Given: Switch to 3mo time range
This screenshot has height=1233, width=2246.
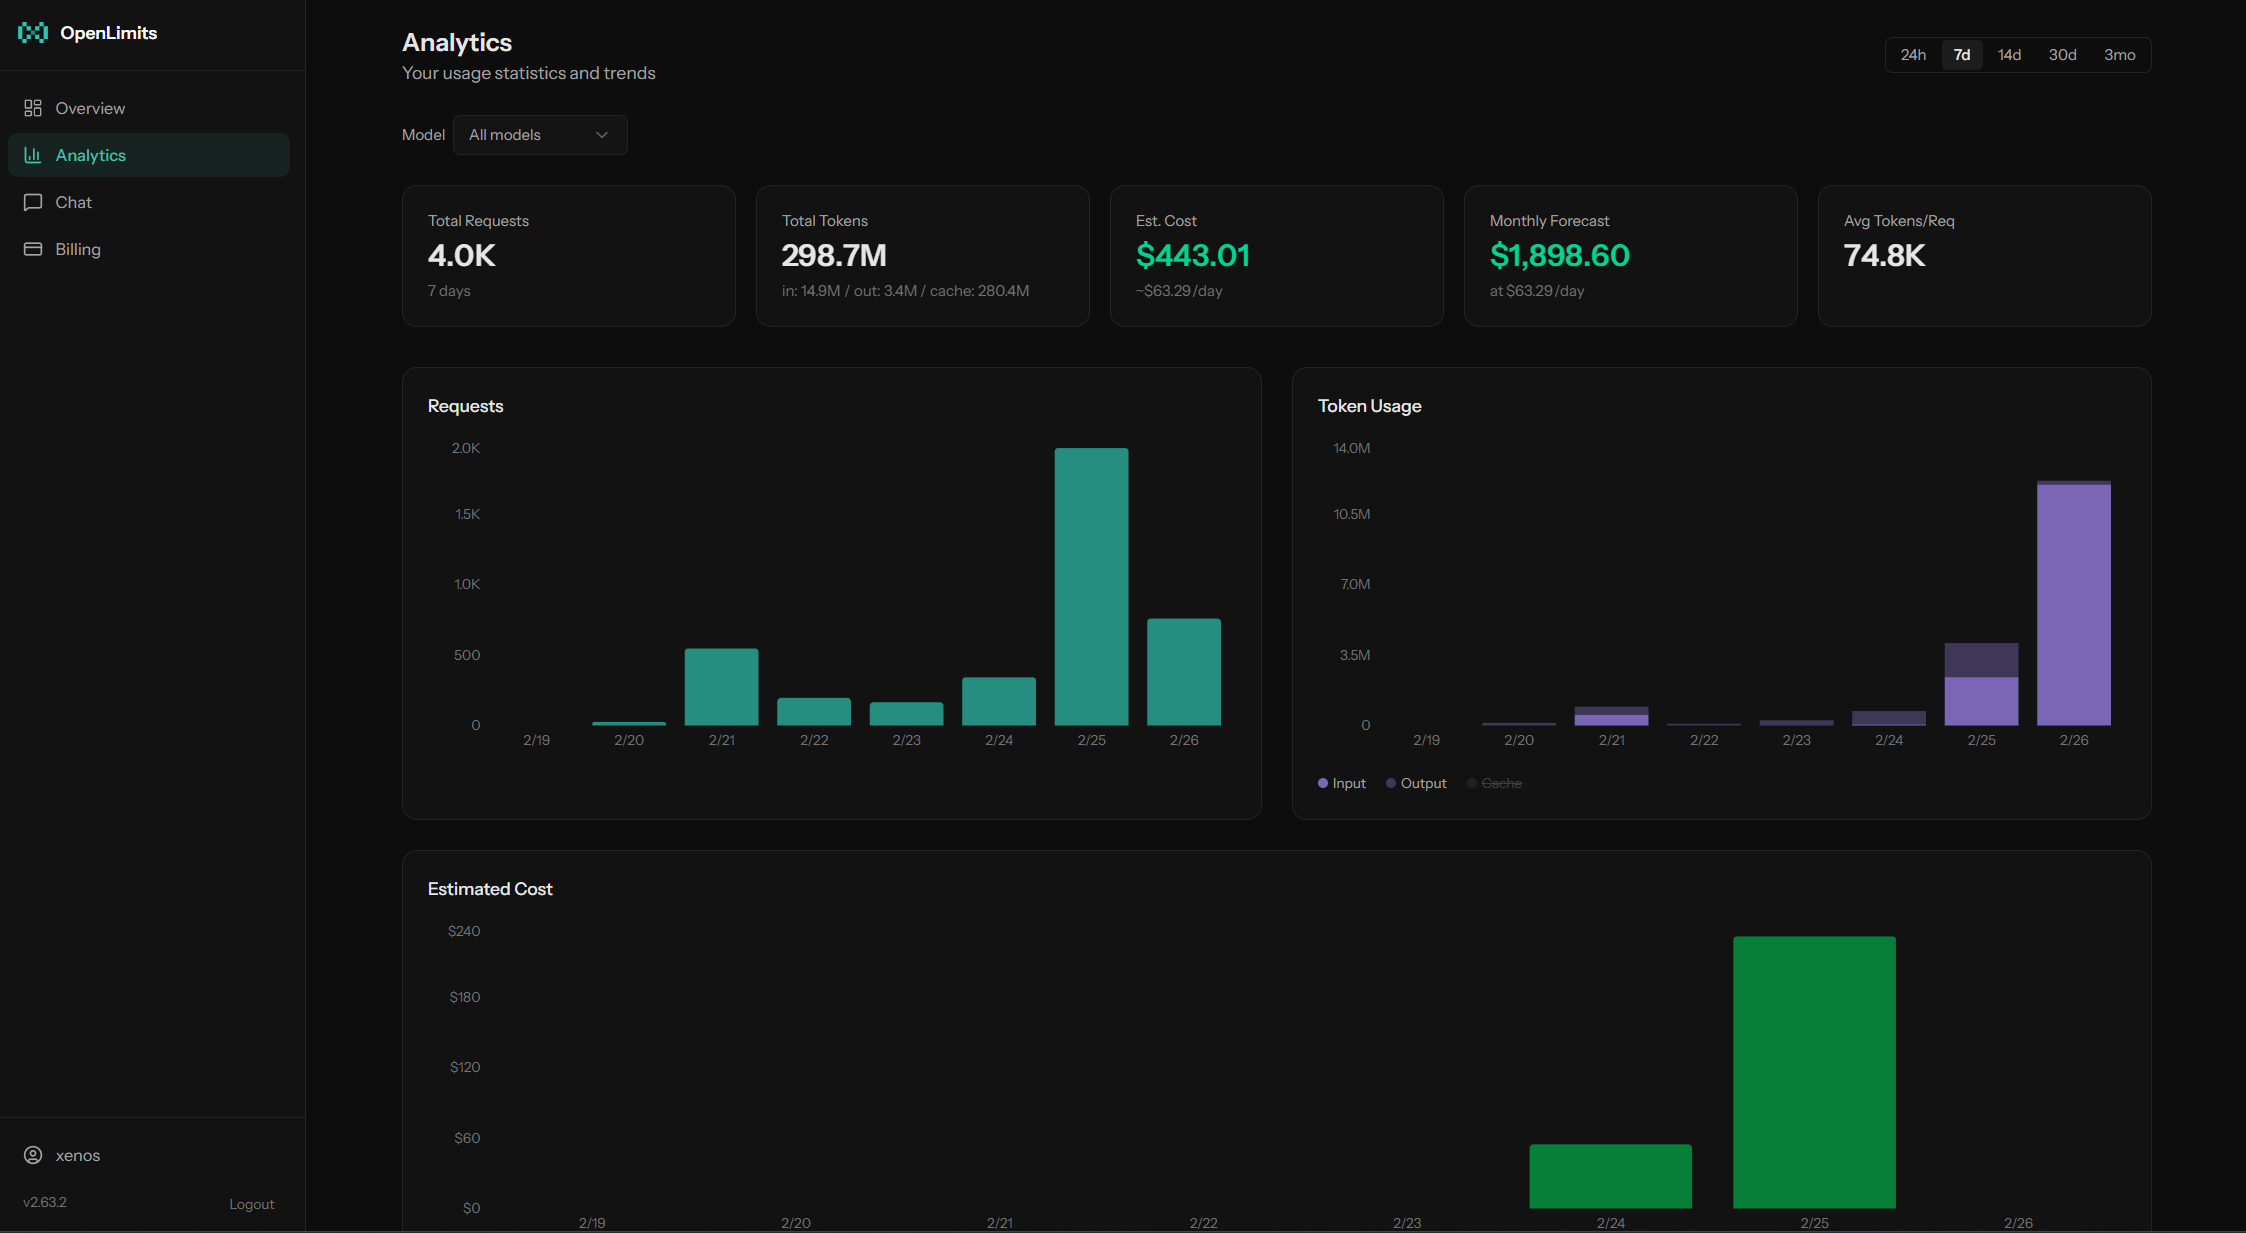Looking at the screenshot, I should pyautogui.click(x=2119, y=55).
